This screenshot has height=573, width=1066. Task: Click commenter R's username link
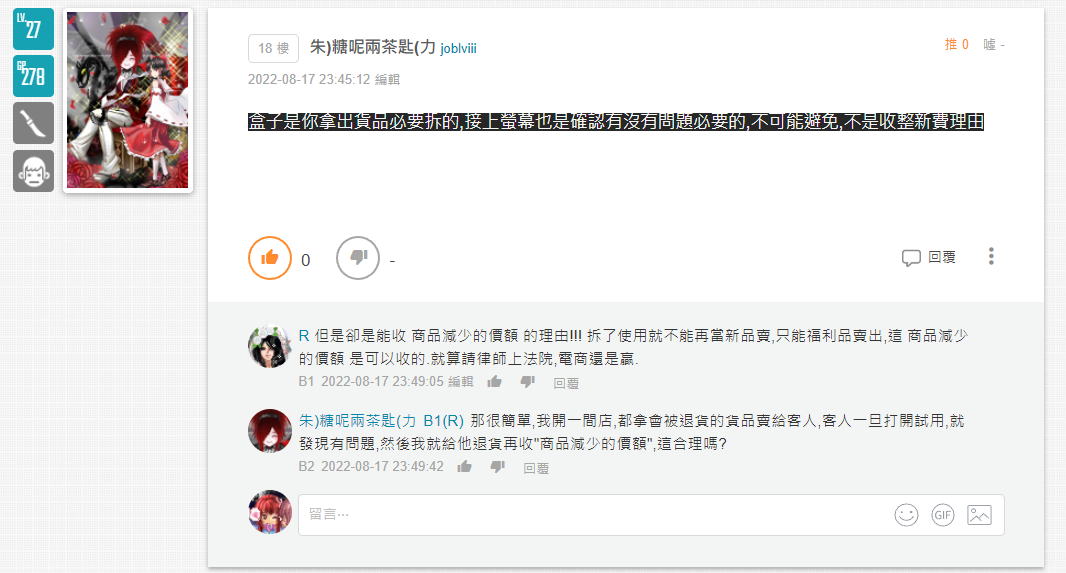304,336
